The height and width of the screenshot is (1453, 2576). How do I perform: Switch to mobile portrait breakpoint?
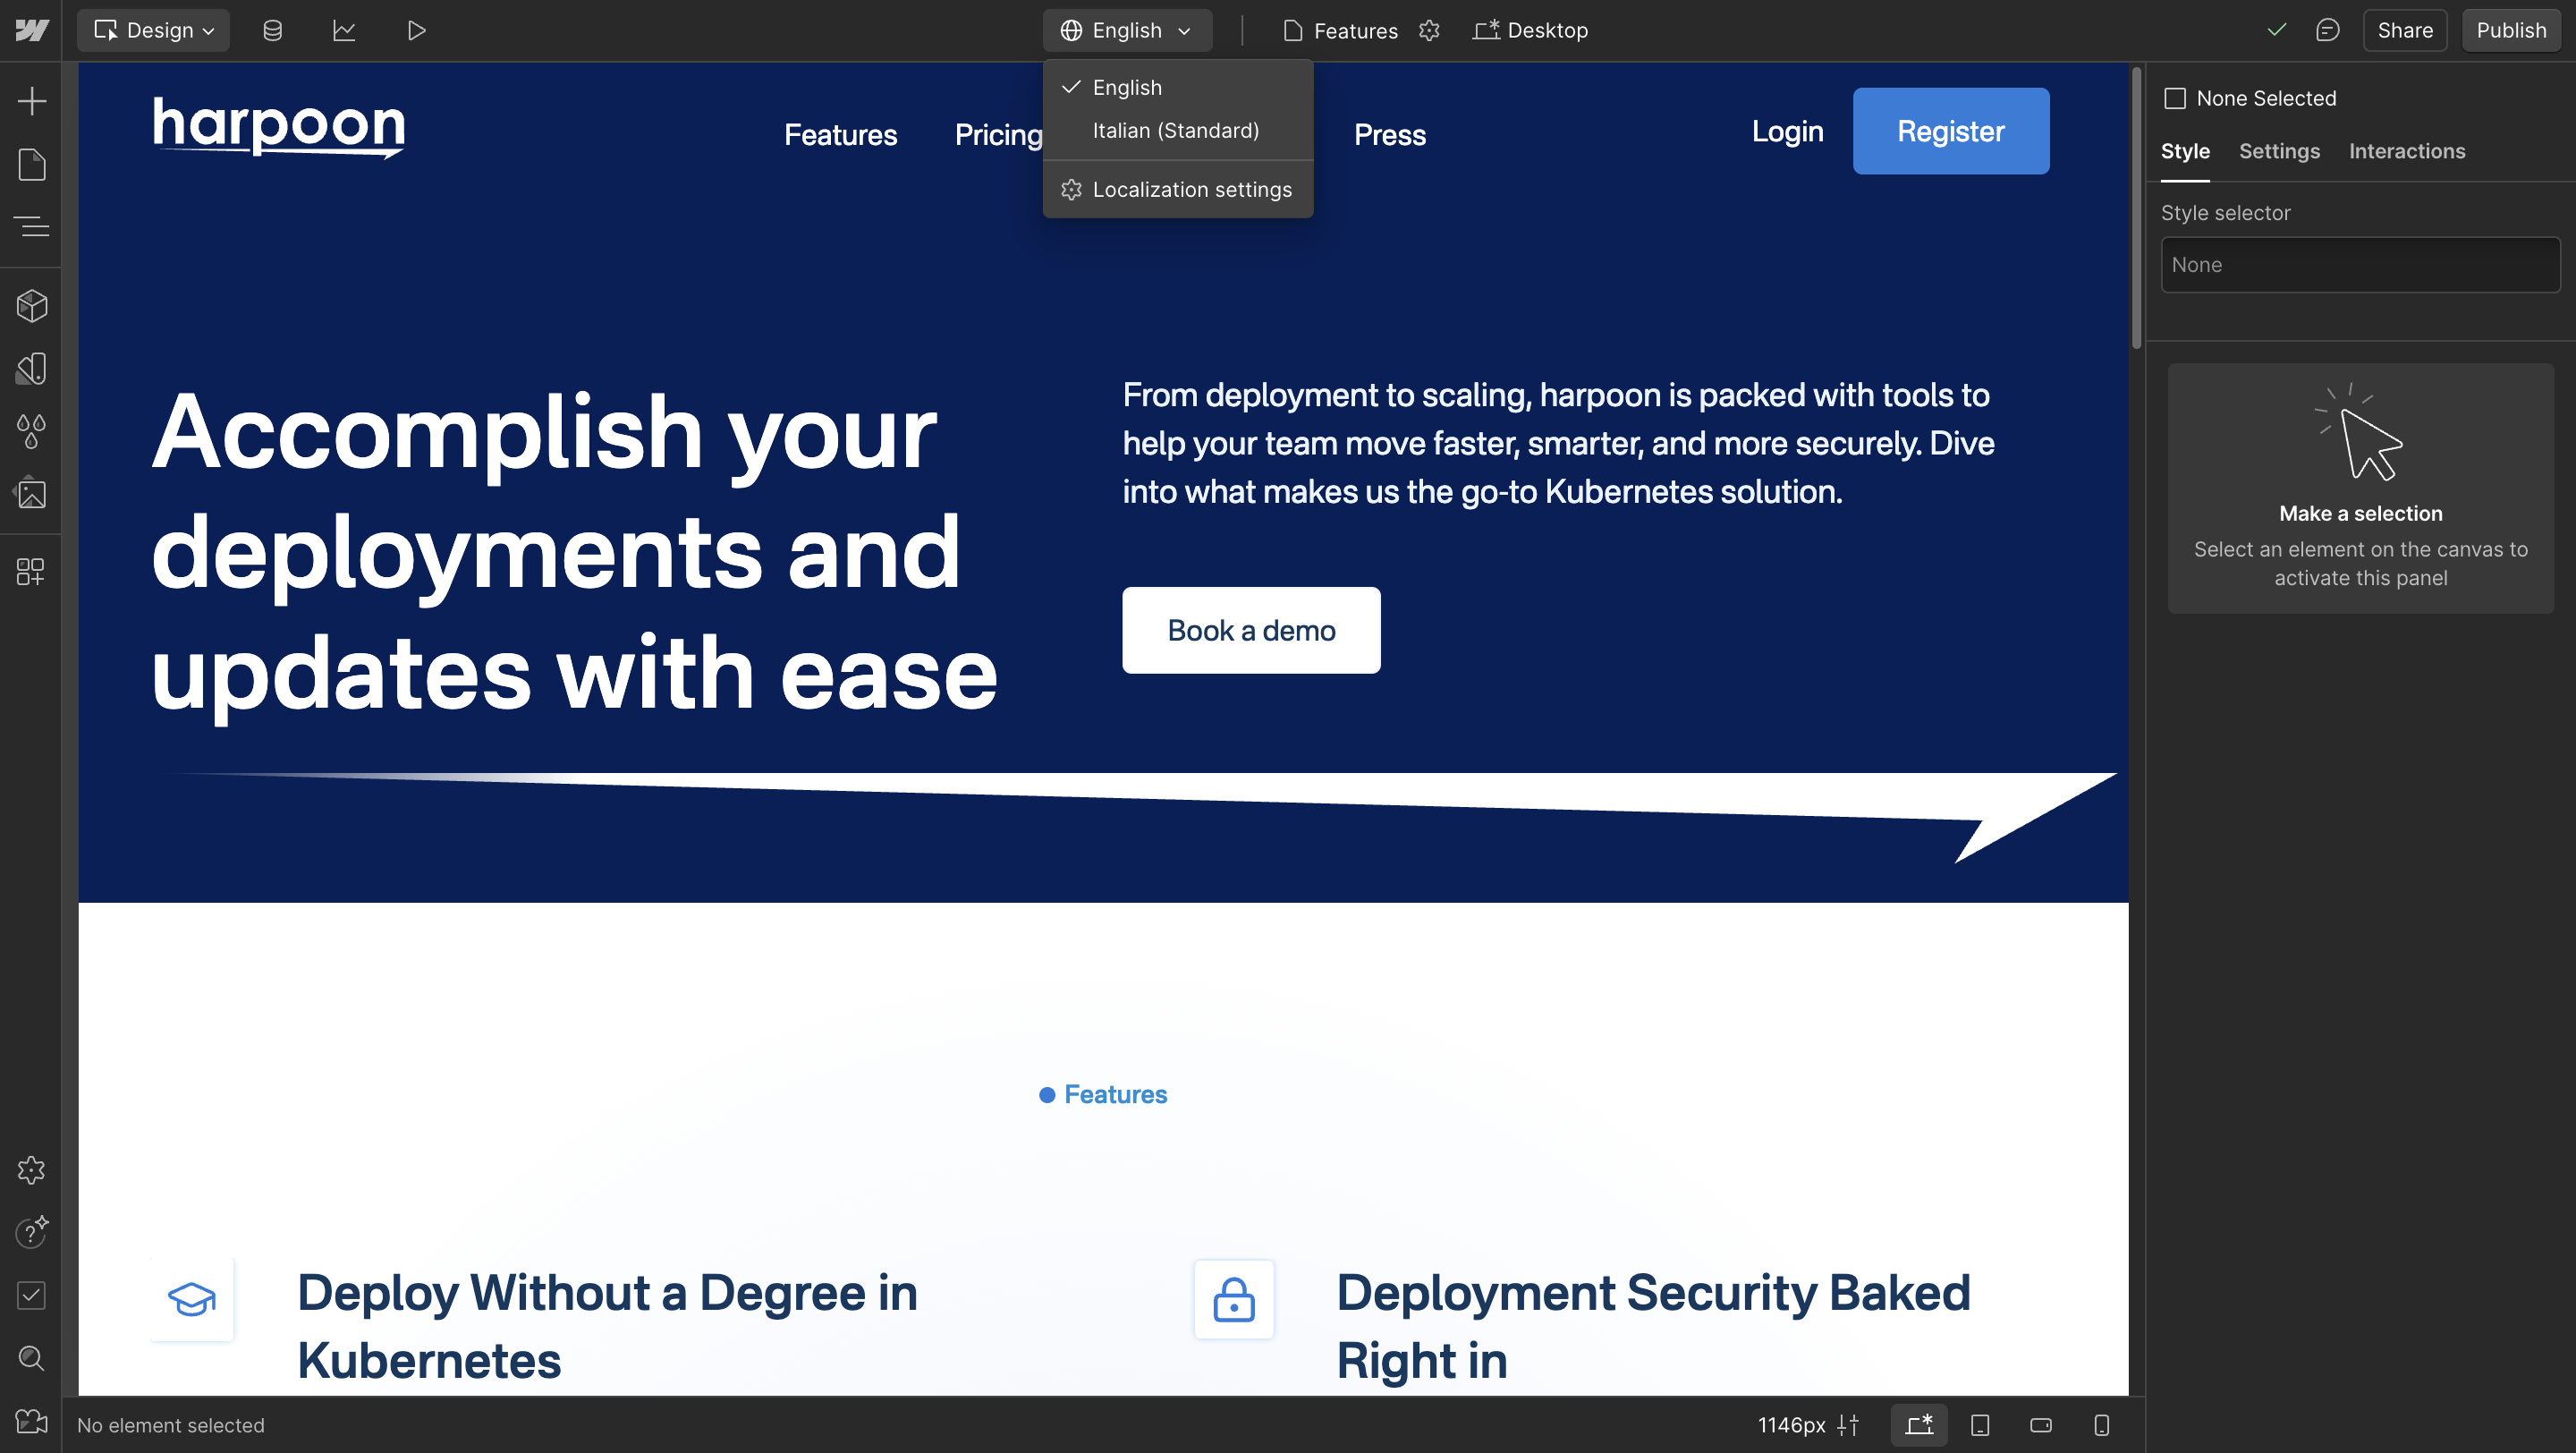[x=2102, y=1425]
